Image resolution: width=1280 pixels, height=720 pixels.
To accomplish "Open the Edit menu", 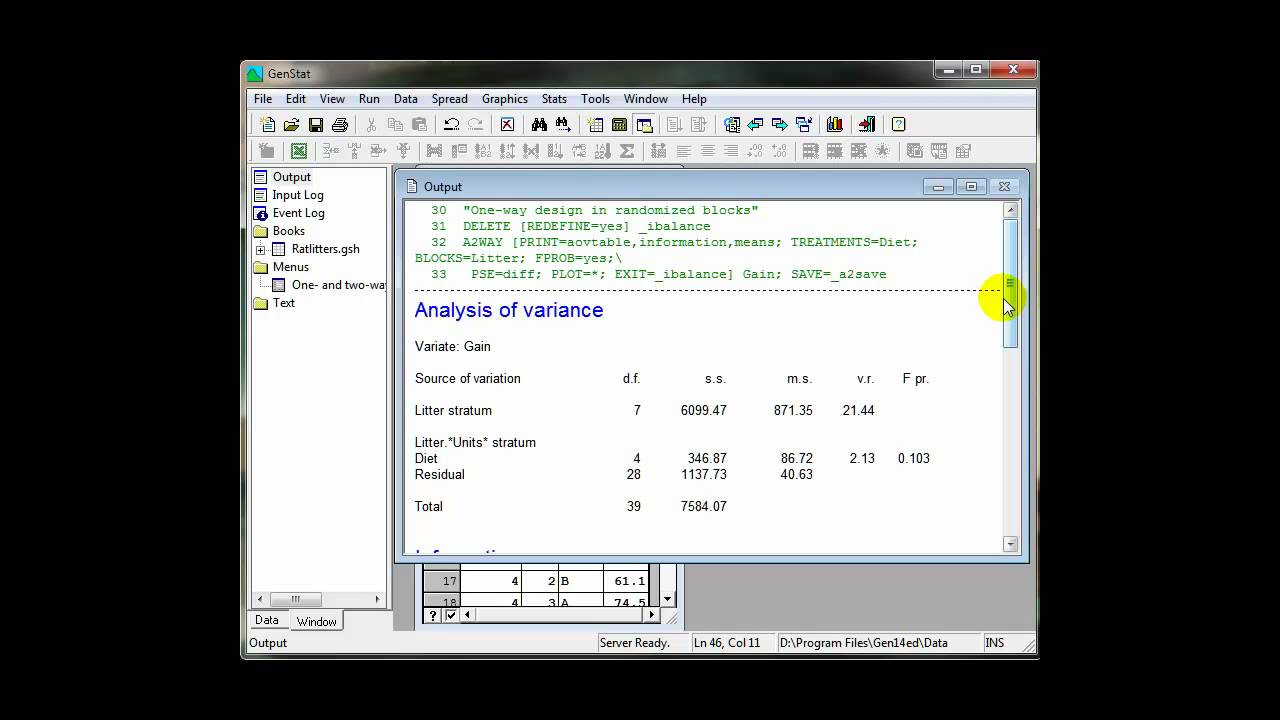I will pyautogui.click(x=296, y=99).
